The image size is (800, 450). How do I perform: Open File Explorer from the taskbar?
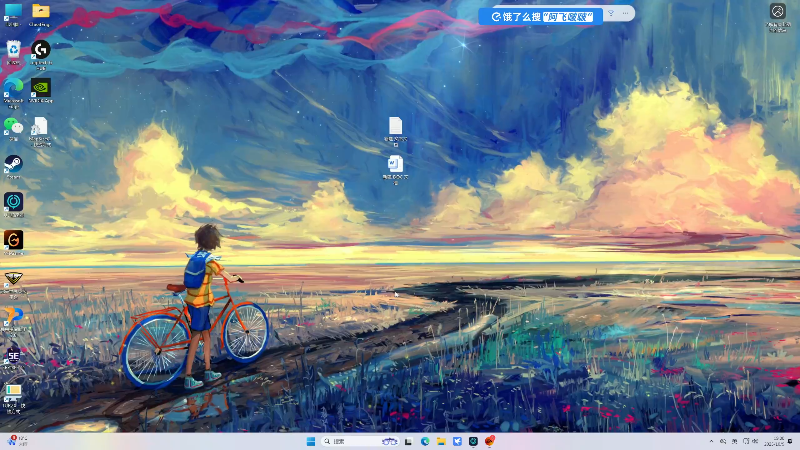coord(441,441)
